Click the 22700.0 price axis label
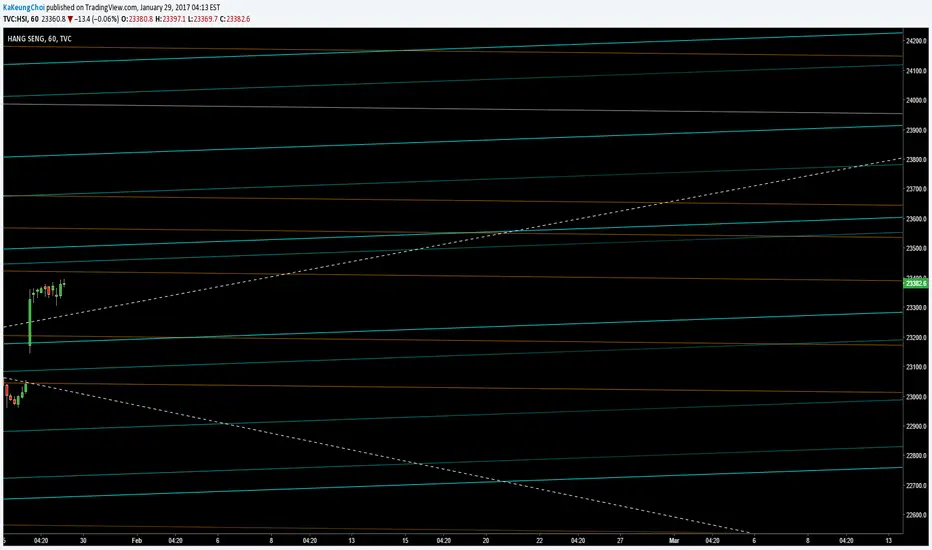Image resolution: width=932 pixels, height=550 pixels. [916, 486]
